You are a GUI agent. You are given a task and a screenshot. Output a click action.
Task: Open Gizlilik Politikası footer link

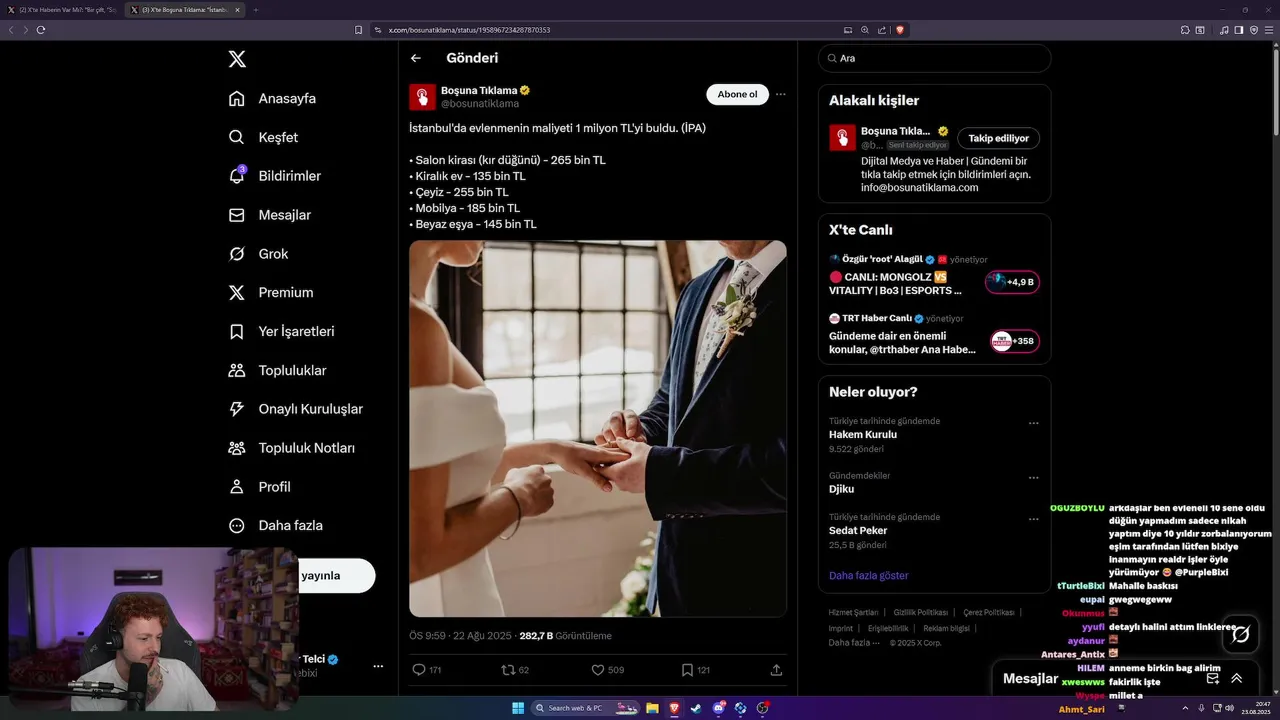point(921,612)
